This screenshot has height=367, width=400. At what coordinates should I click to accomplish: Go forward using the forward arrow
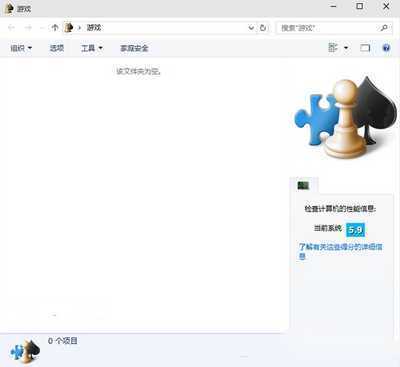pyautogui.click(x=28, y=28)
